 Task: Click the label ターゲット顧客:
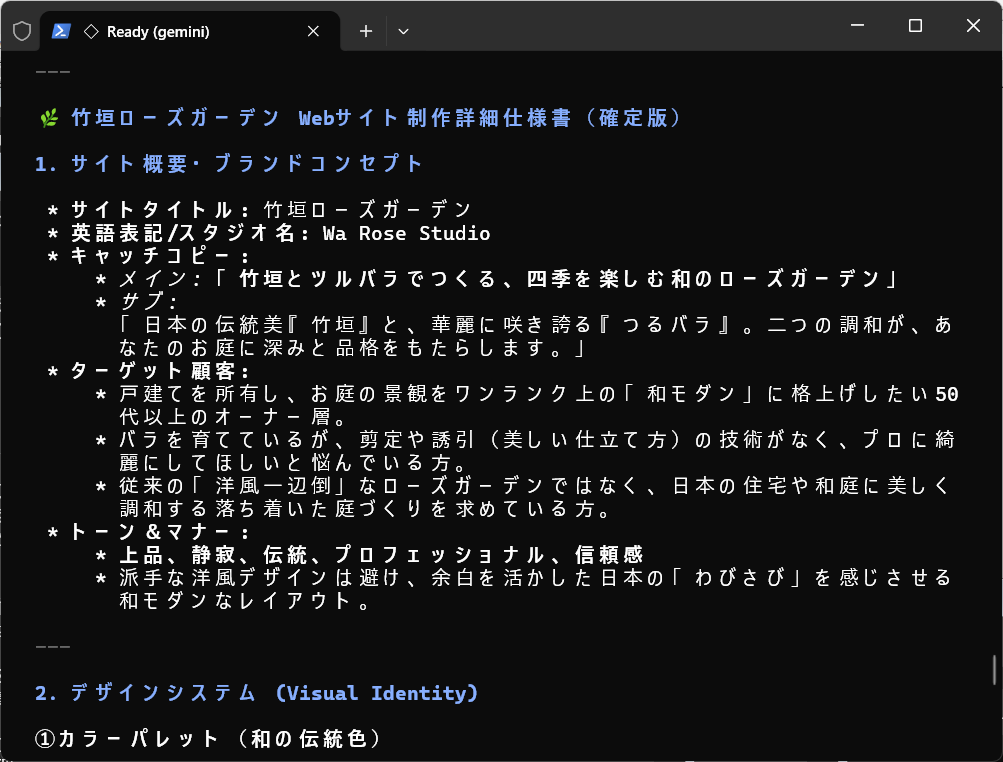pos(159,371)
